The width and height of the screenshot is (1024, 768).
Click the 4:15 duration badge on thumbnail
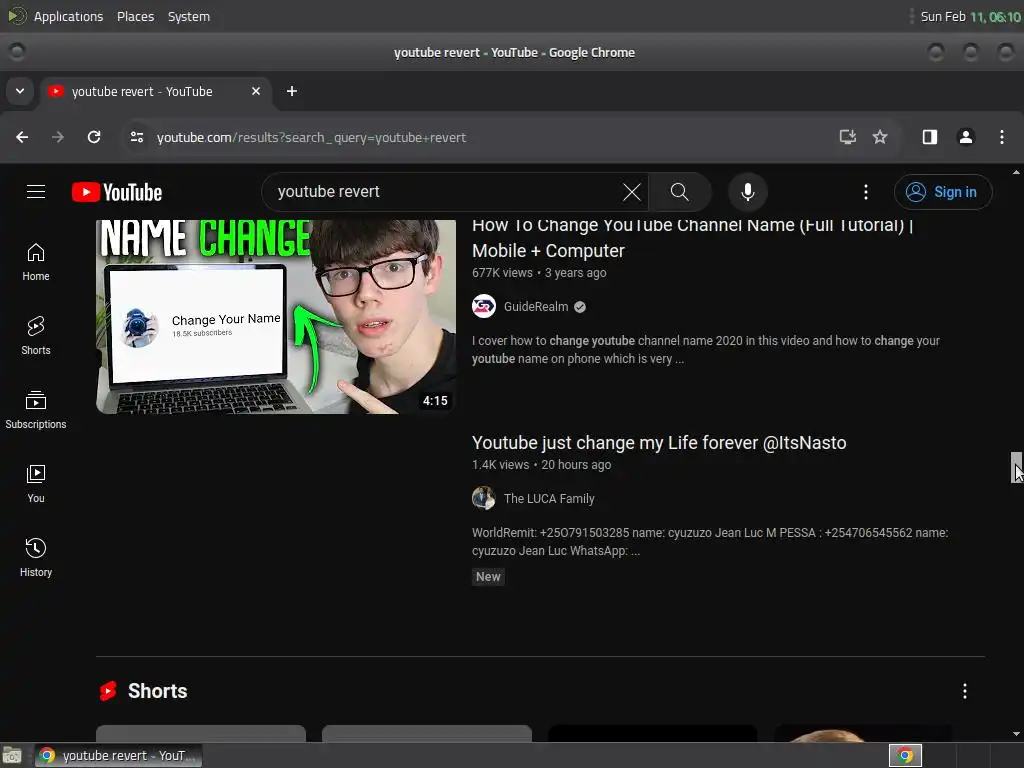coord(435,401)
